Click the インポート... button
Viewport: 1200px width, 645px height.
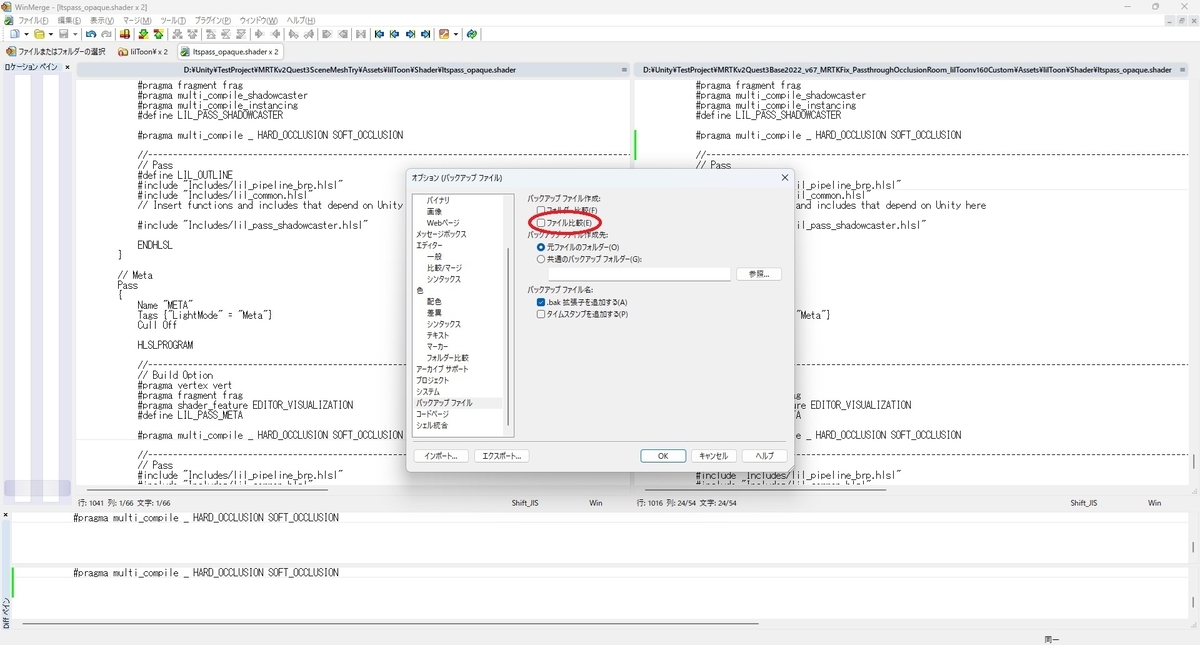coord(441,456)
